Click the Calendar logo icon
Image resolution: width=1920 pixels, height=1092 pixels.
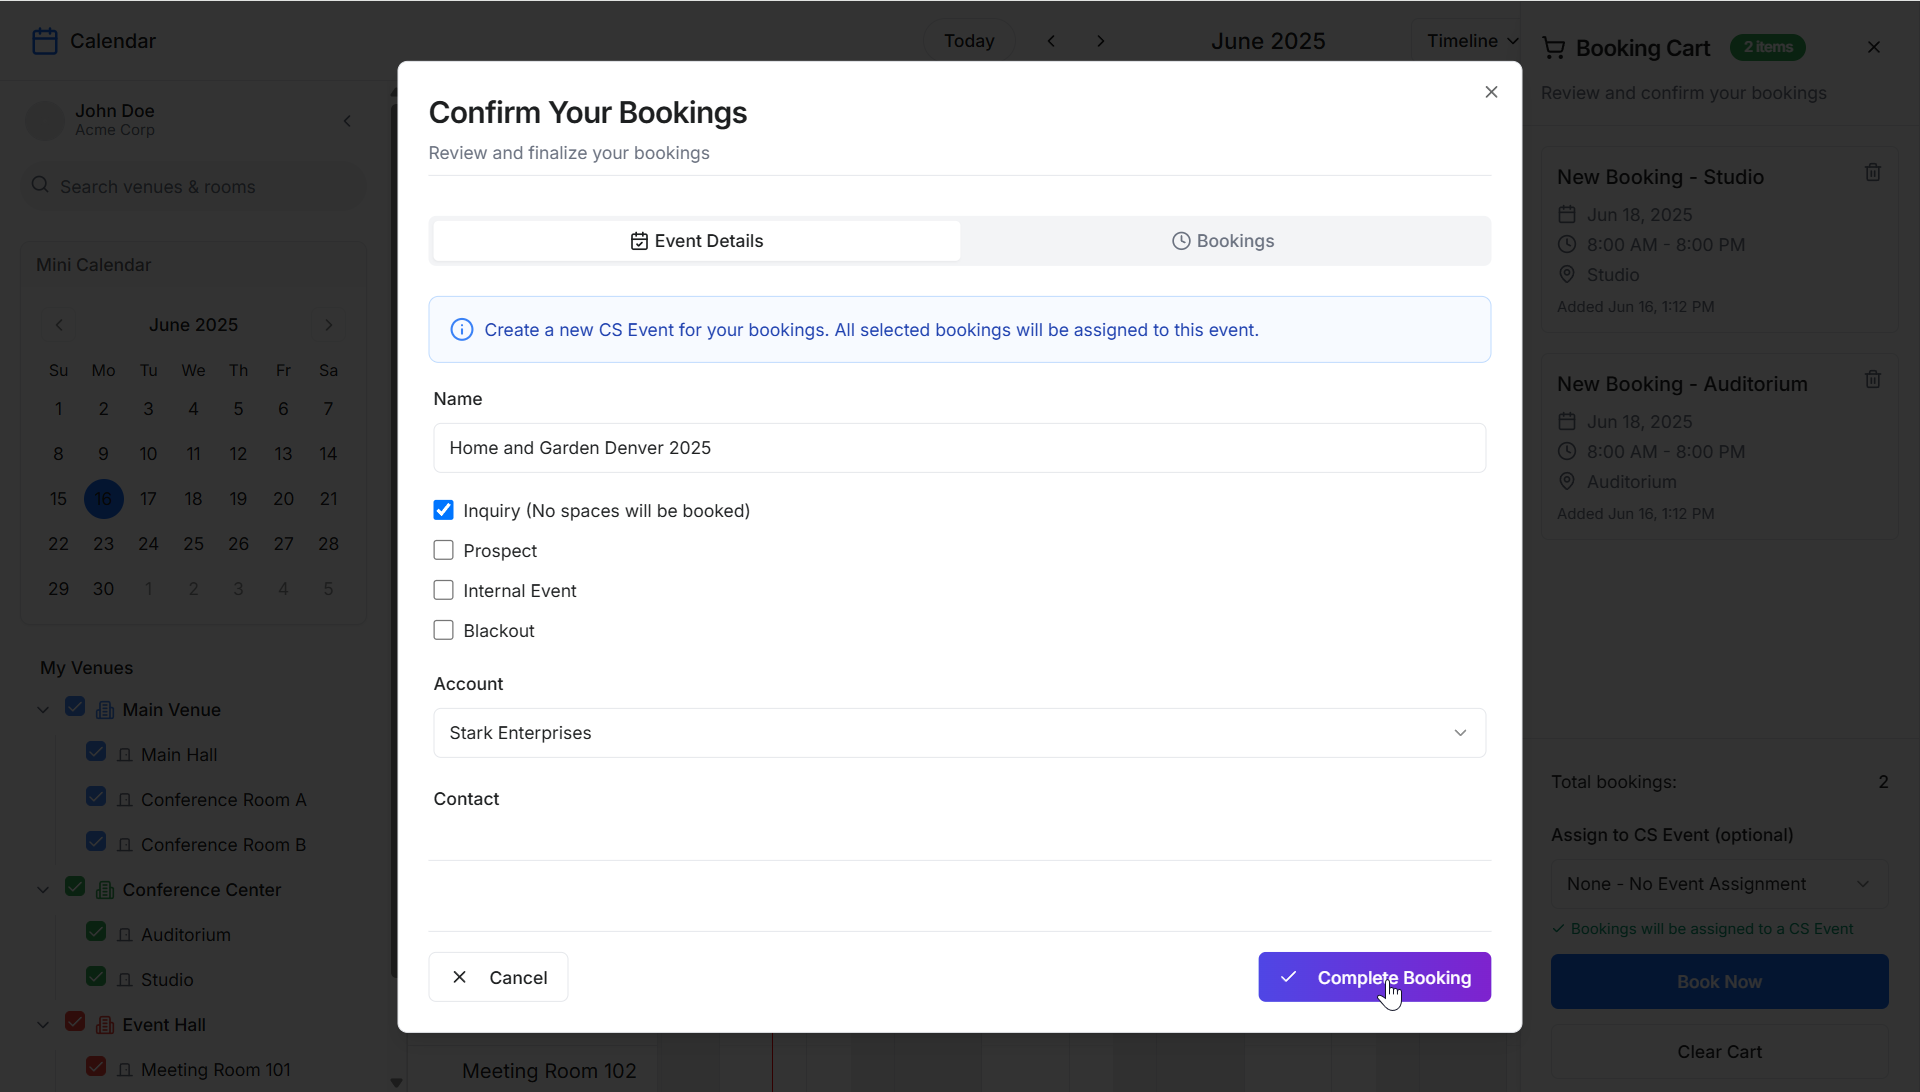pos(45,41)
